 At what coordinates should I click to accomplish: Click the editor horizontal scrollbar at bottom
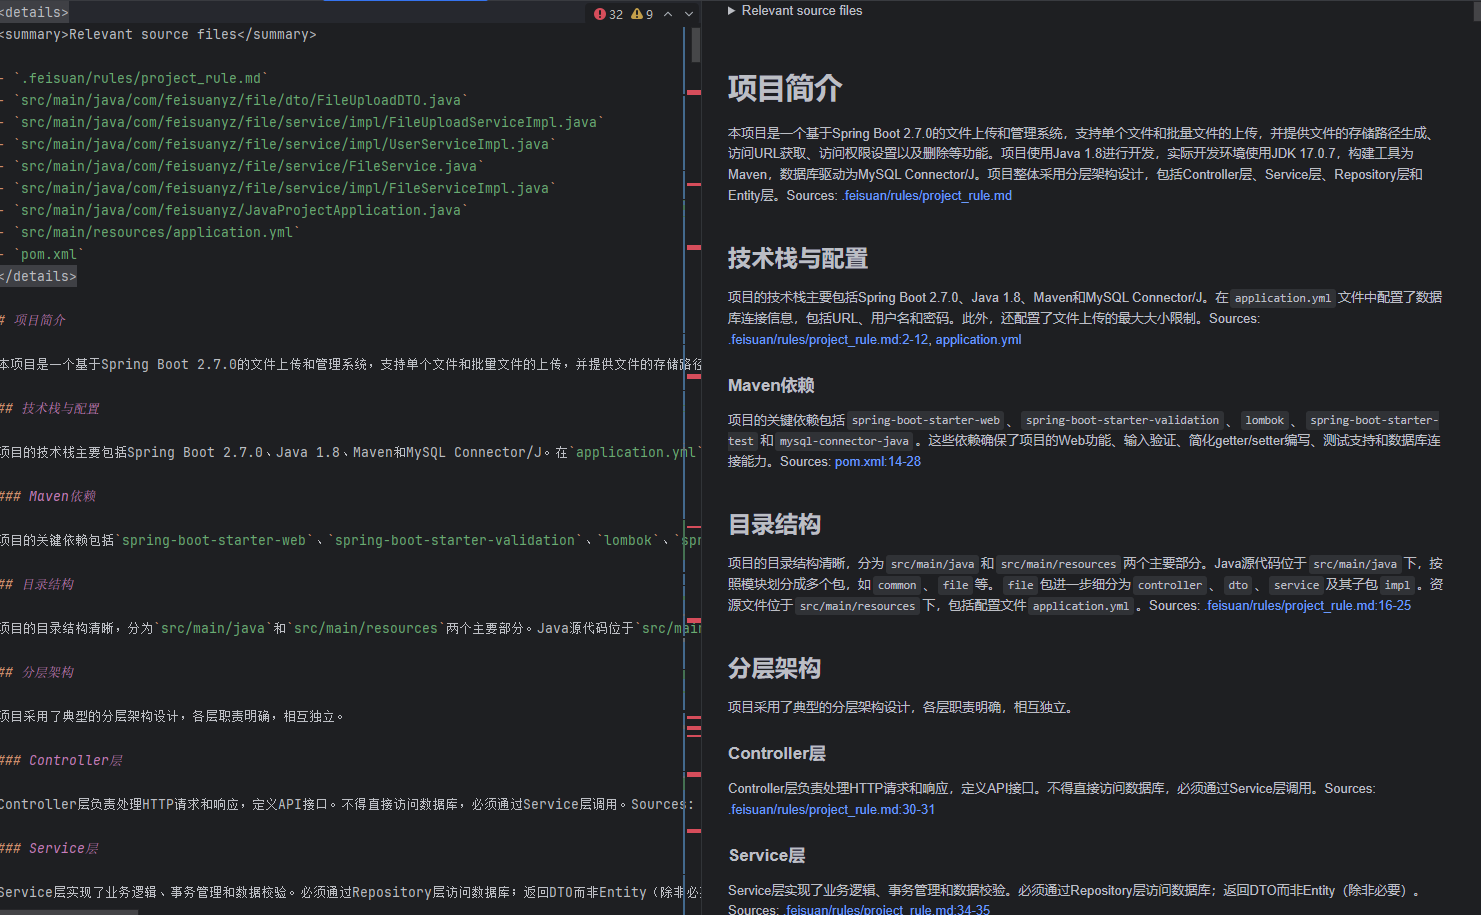click(x=68, y=911)
